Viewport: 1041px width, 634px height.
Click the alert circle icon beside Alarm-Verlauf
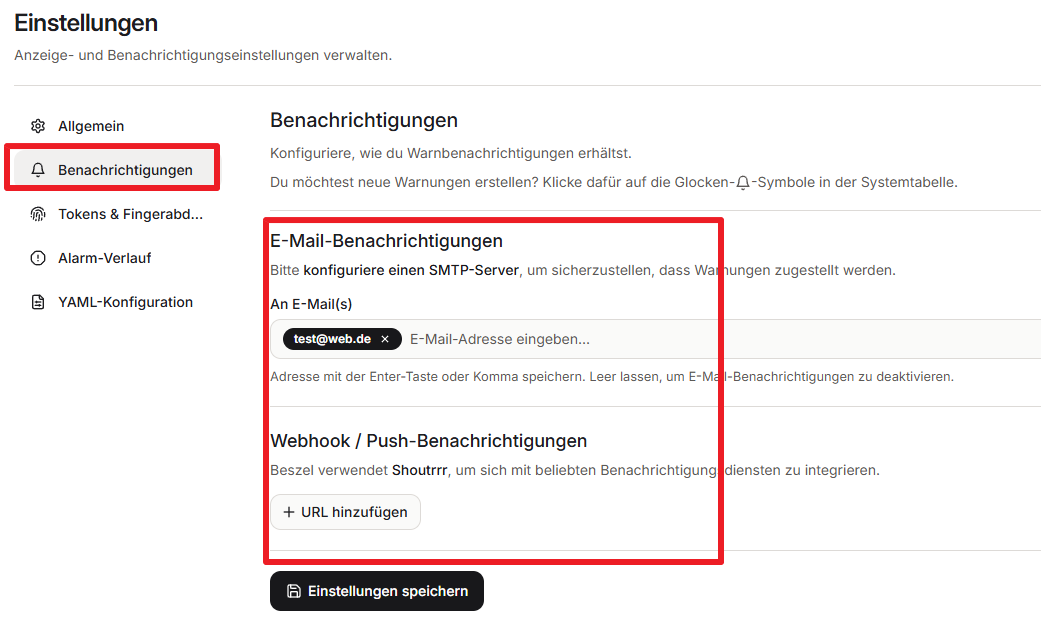[x=38, y=258]
